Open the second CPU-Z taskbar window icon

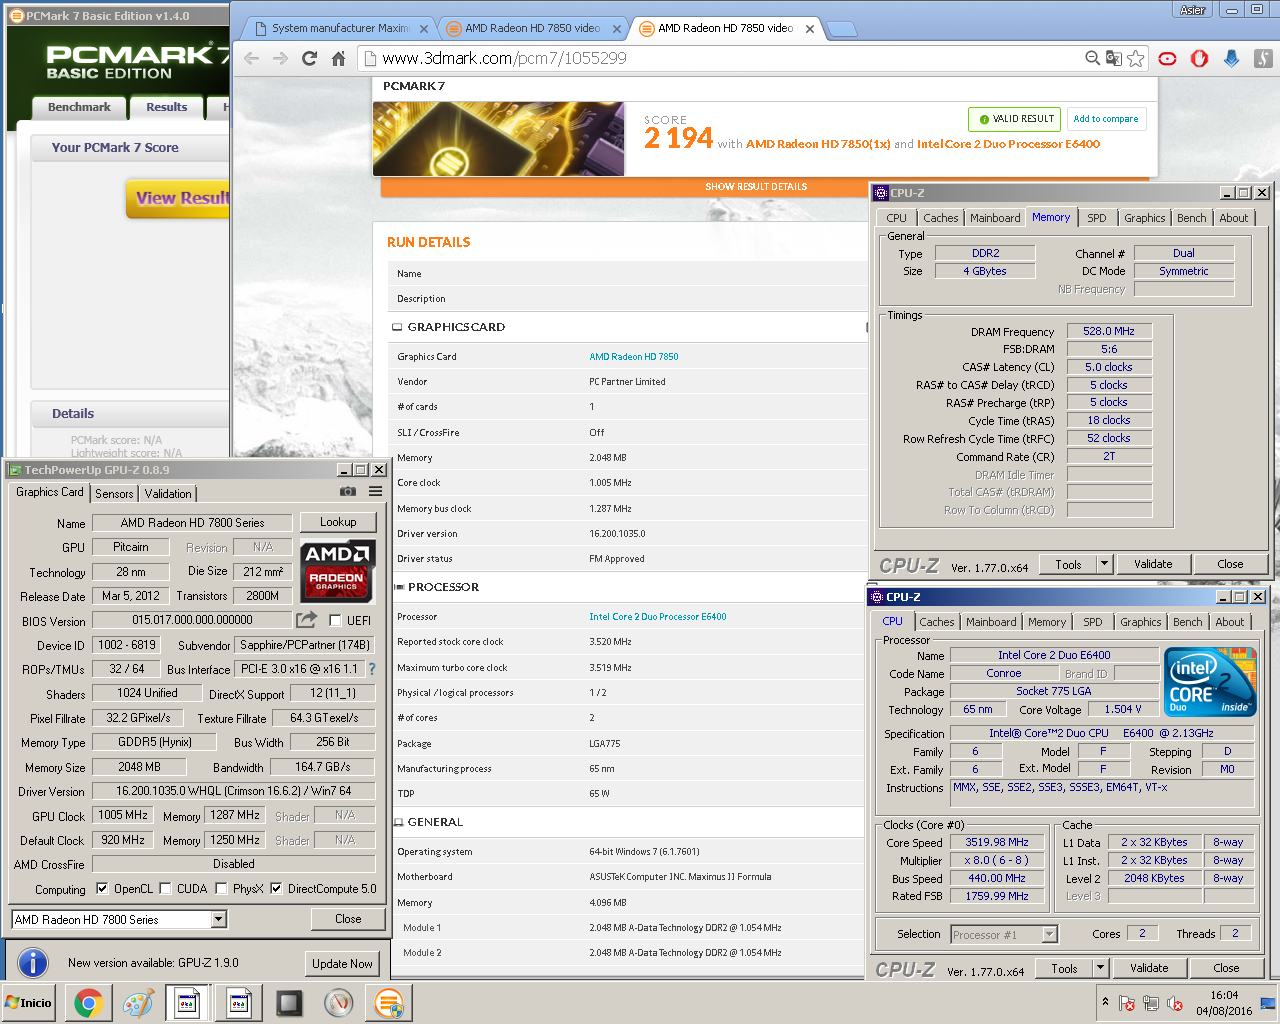(238, 1003)
